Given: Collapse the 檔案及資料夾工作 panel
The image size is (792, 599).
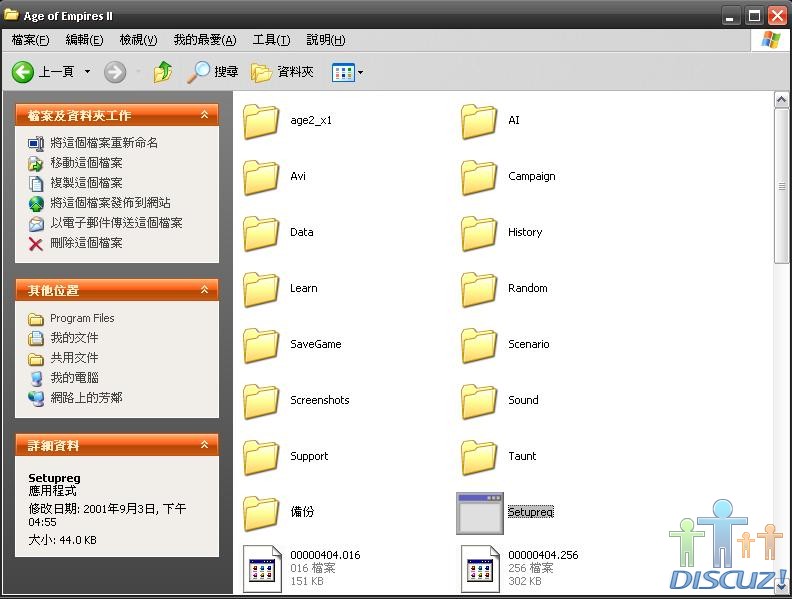Looking at the screenshot, I should point(205,115).
